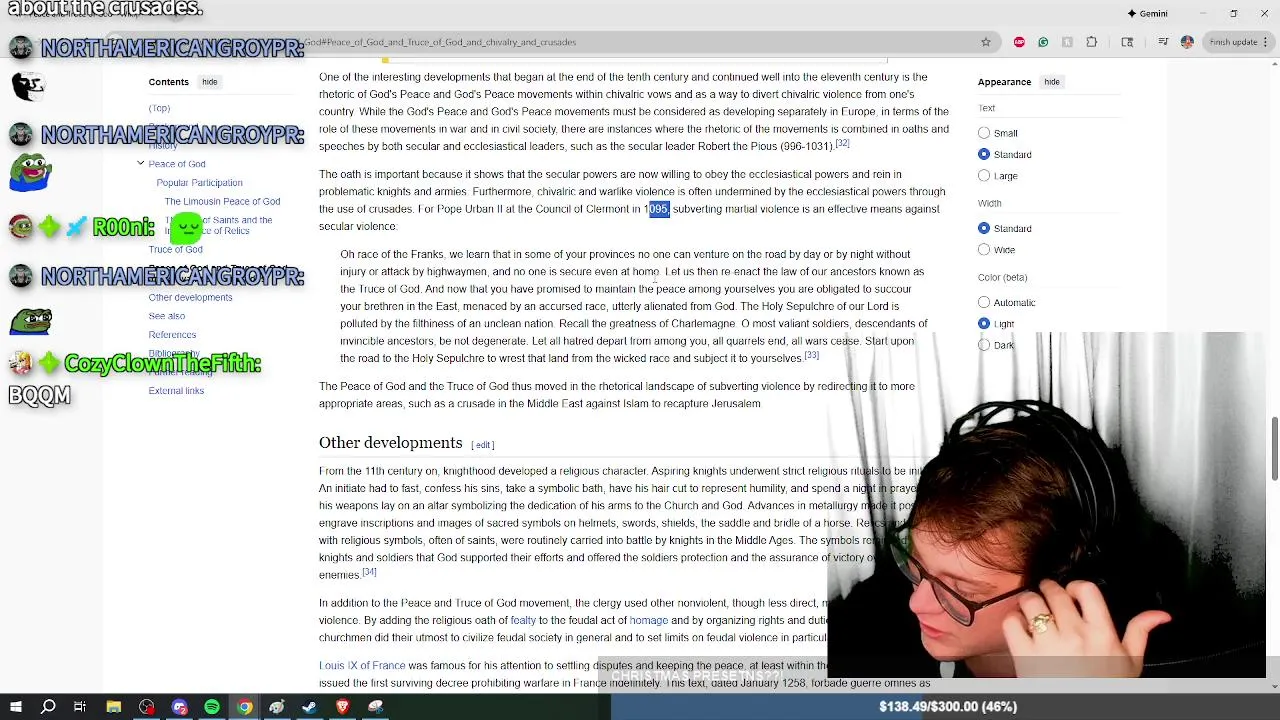Open the Grammarly extension icon
Image resolution: width=1280 pixels, height=720 pixels.
[1043, 42]
